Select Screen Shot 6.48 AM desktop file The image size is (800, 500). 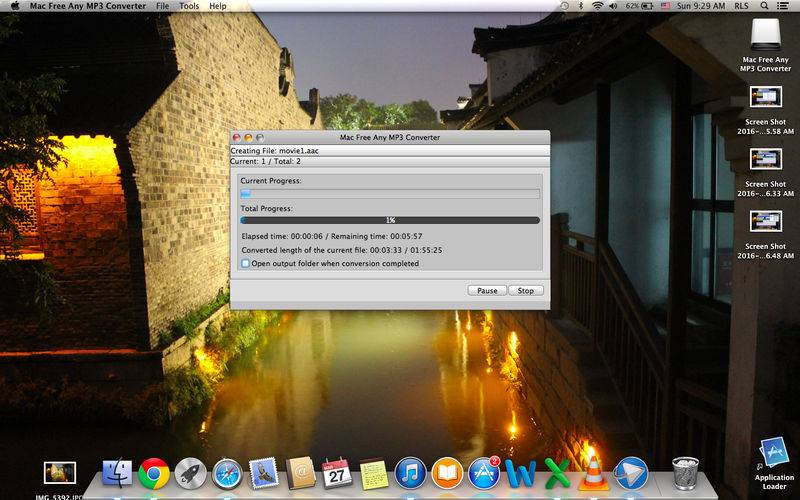tap(765, 221)
